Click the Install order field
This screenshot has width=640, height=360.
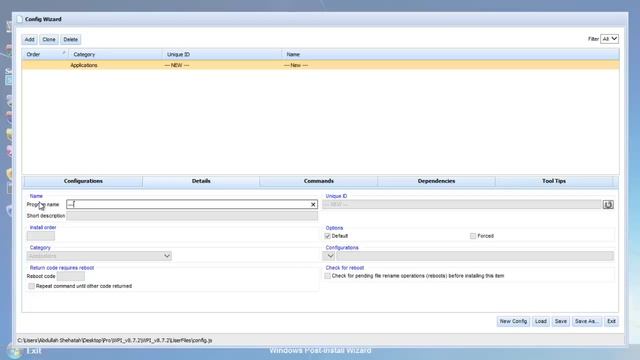[x=41, y=236]
